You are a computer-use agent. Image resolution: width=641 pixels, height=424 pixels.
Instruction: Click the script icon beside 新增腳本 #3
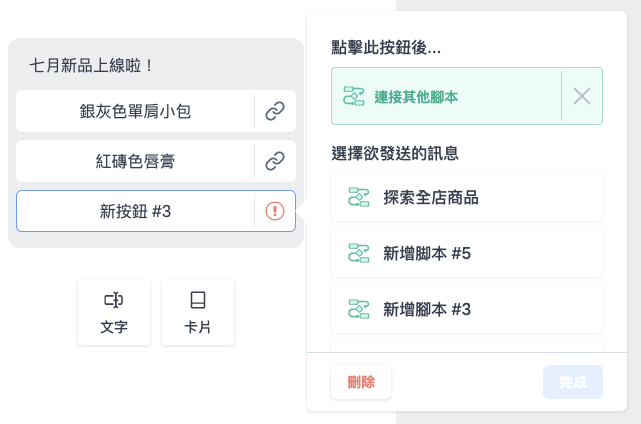pyautogui.click(x=359, y=309)
